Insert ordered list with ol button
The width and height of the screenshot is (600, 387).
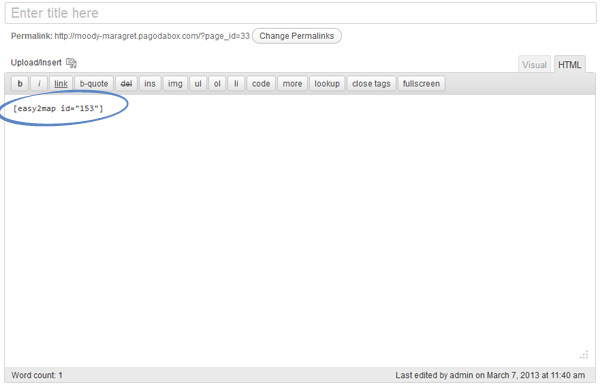pyautogui.click(x=217, y=83)
